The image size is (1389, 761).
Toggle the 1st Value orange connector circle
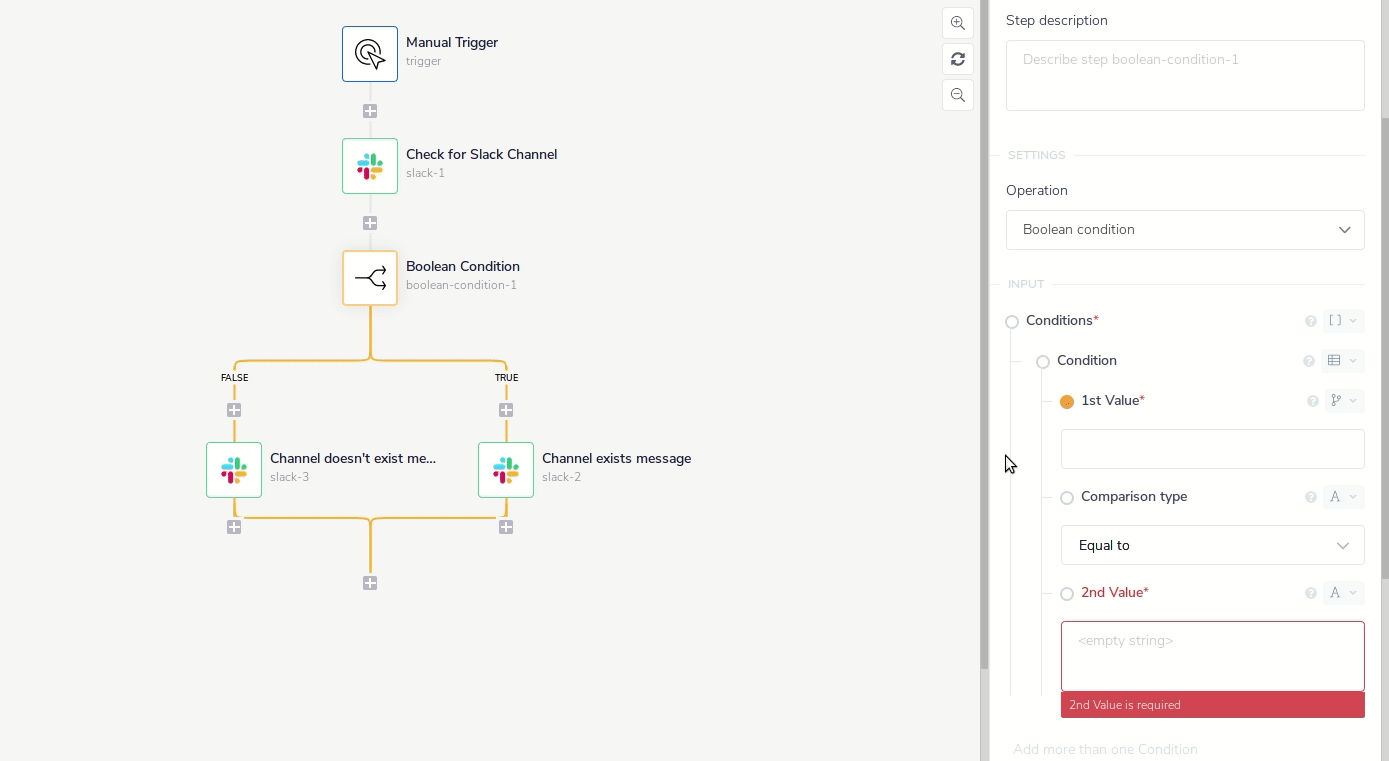[1067, 402]
